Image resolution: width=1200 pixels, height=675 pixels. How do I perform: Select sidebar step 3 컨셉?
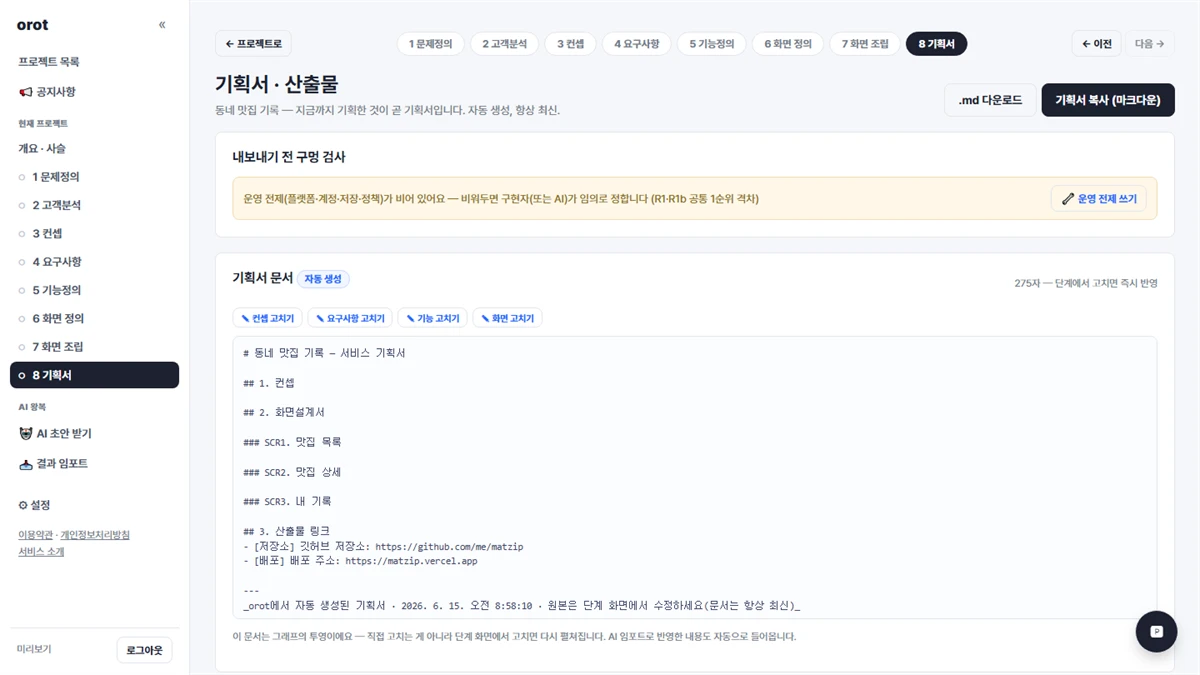(x=94, y=233)
